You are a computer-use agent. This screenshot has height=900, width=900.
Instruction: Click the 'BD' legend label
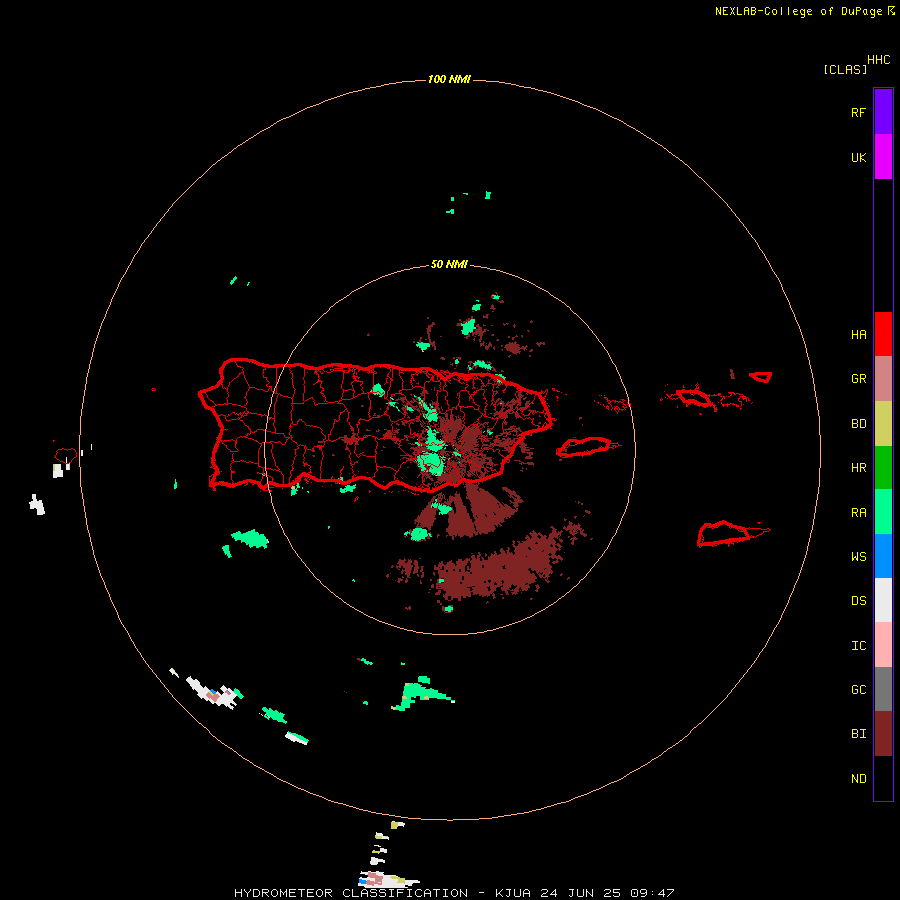tap(858, 424)
